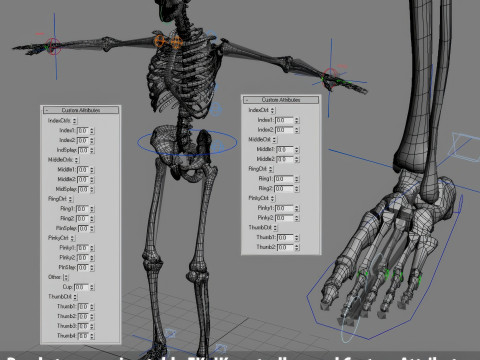Click the PinkyCtrl spinner in left panel
480x360 pixels.
(x=72, y=238)
